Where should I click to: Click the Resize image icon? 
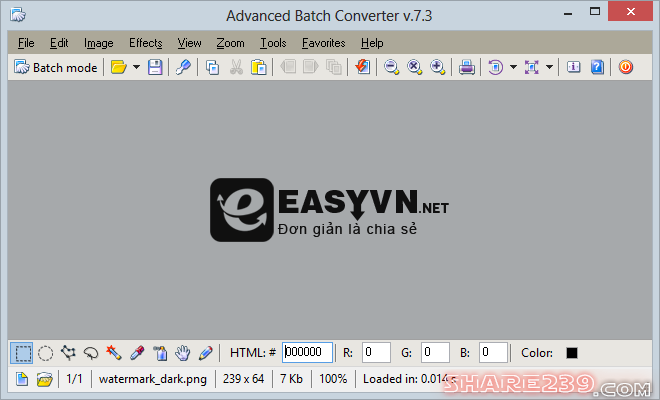pos(532,67)
